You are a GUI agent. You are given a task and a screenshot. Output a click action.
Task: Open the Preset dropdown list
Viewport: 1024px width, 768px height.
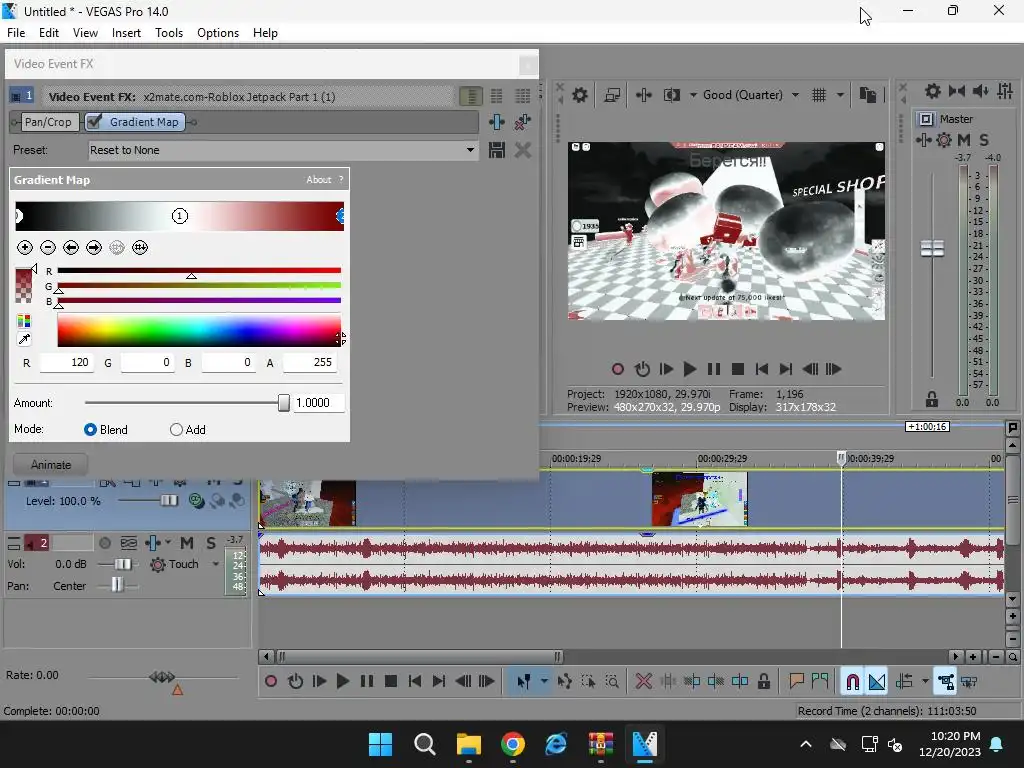coord(470,150)
